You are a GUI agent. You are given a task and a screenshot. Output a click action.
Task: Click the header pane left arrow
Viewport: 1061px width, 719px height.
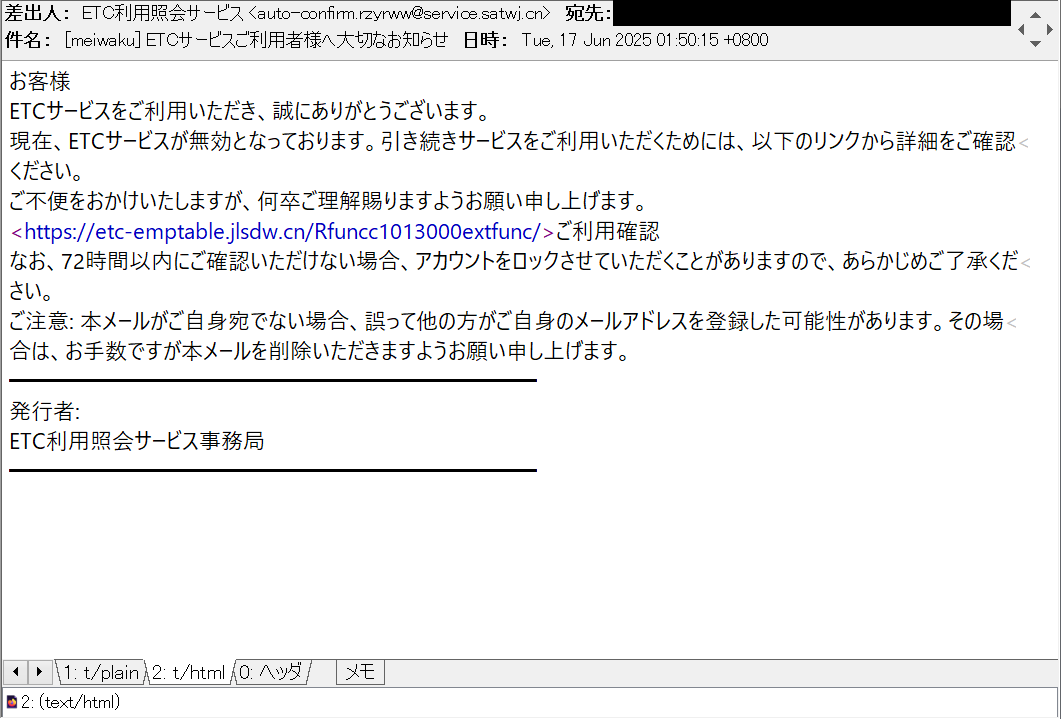click(x=1022, y=29)
